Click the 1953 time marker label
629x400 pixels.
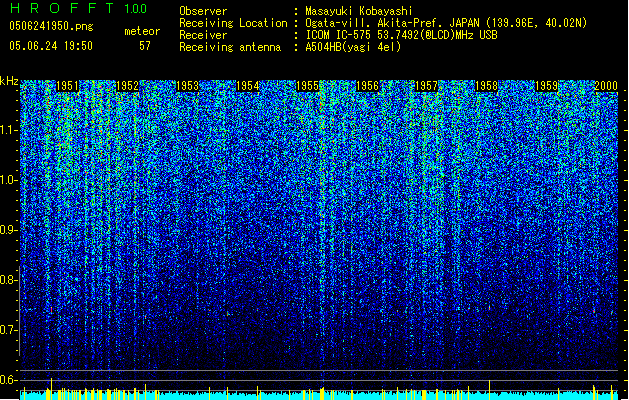coord(187,86)
